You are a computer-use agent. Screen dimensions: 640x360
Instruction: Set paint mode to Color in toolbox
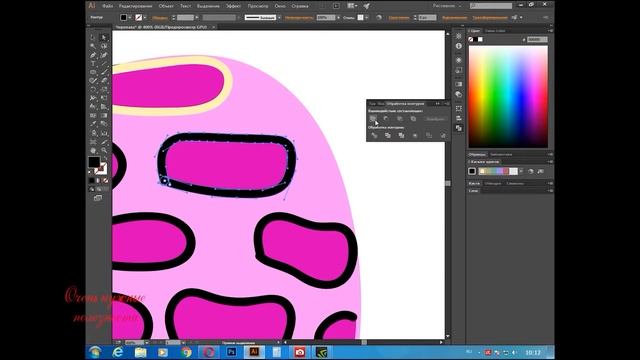(92, 180)
